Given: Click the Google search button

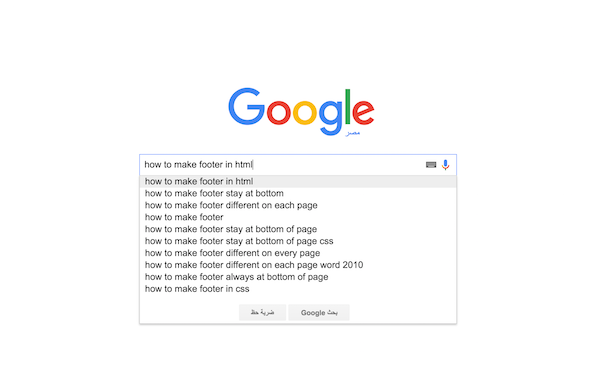Looking at the screenshot, I should (319, 313).
